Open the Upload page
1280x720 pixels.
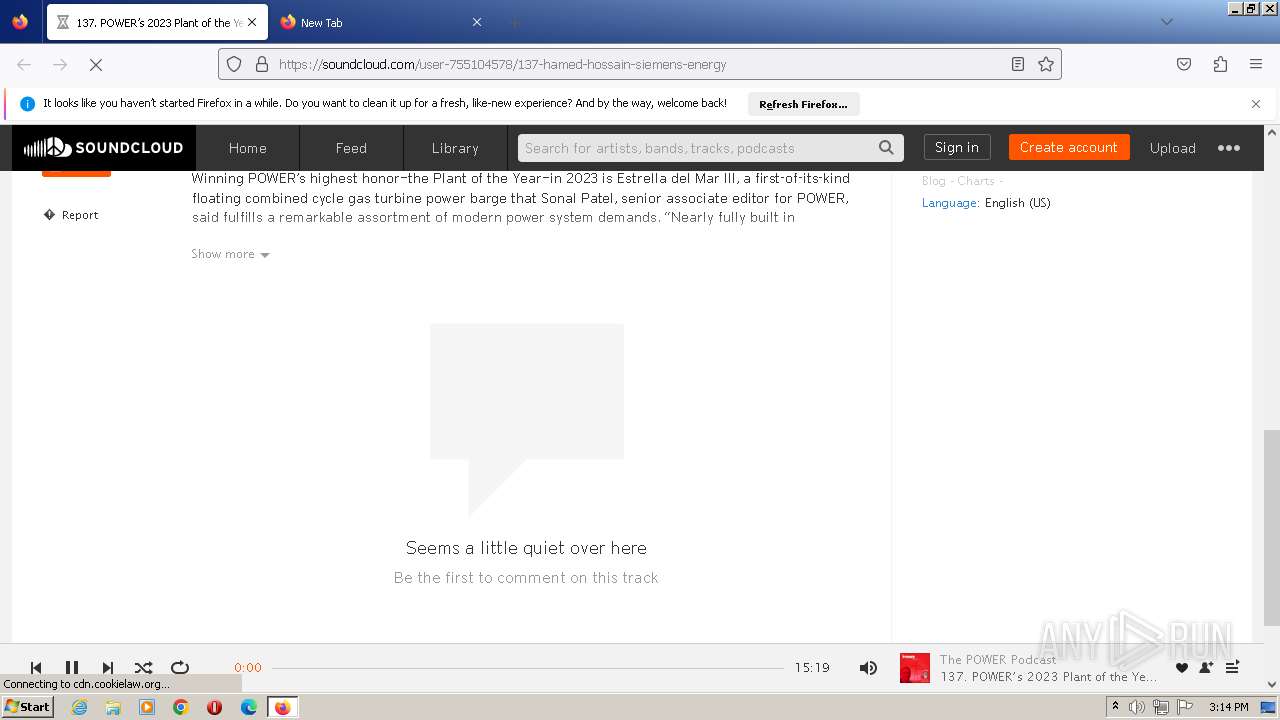click(x=1173, y=148)
